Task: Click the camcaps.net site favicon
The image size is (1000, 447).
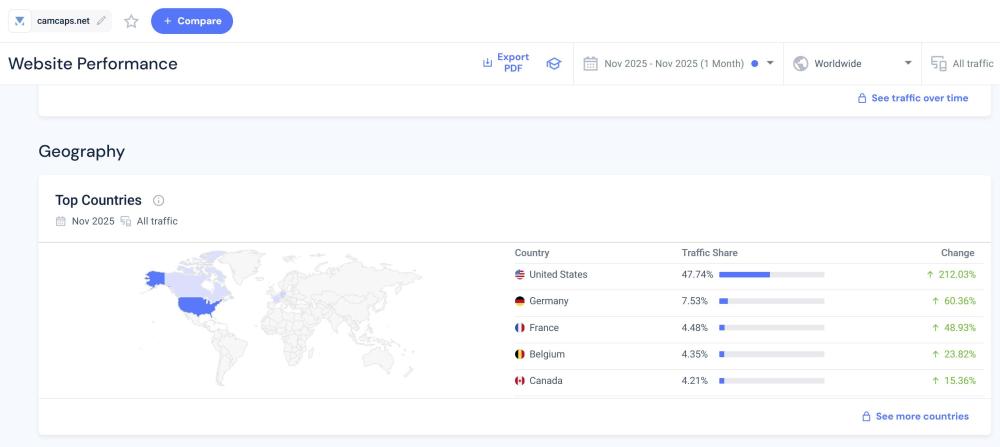Action: [20, 21]
